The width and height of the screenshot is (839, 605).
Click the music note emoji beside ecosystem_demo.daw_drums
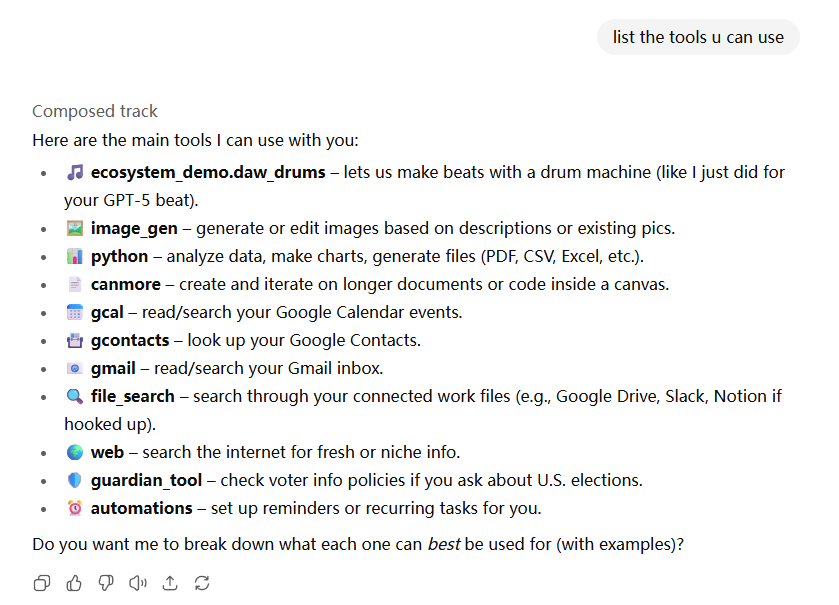click(x=75, y=172)
